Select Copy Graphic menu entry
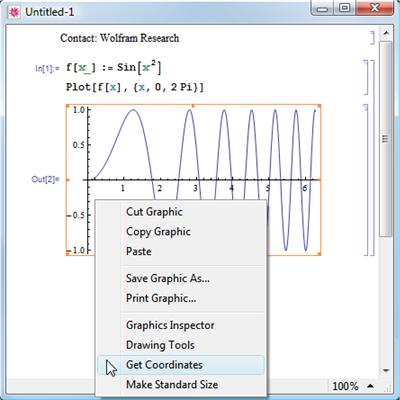Image resolution: width=400 pixels, height=400 pixels. coord(158,232)
